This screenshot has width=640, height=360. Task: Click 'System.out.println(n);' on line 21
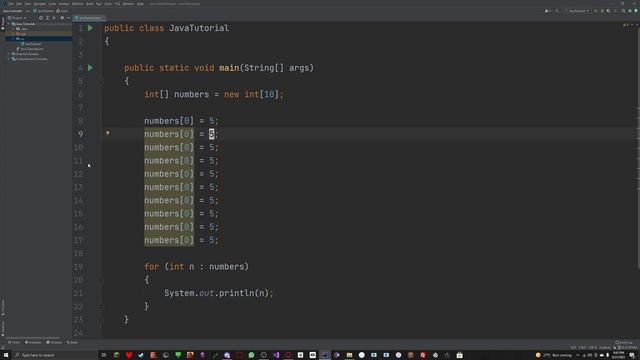(219, 293)
